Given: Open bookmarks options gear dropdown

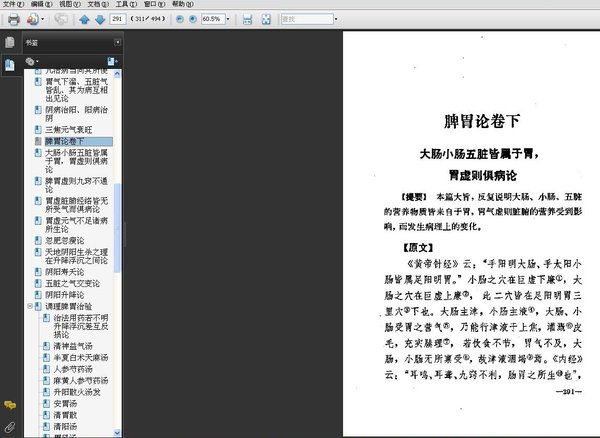Looking at the screenshot, I should point(32,61).
